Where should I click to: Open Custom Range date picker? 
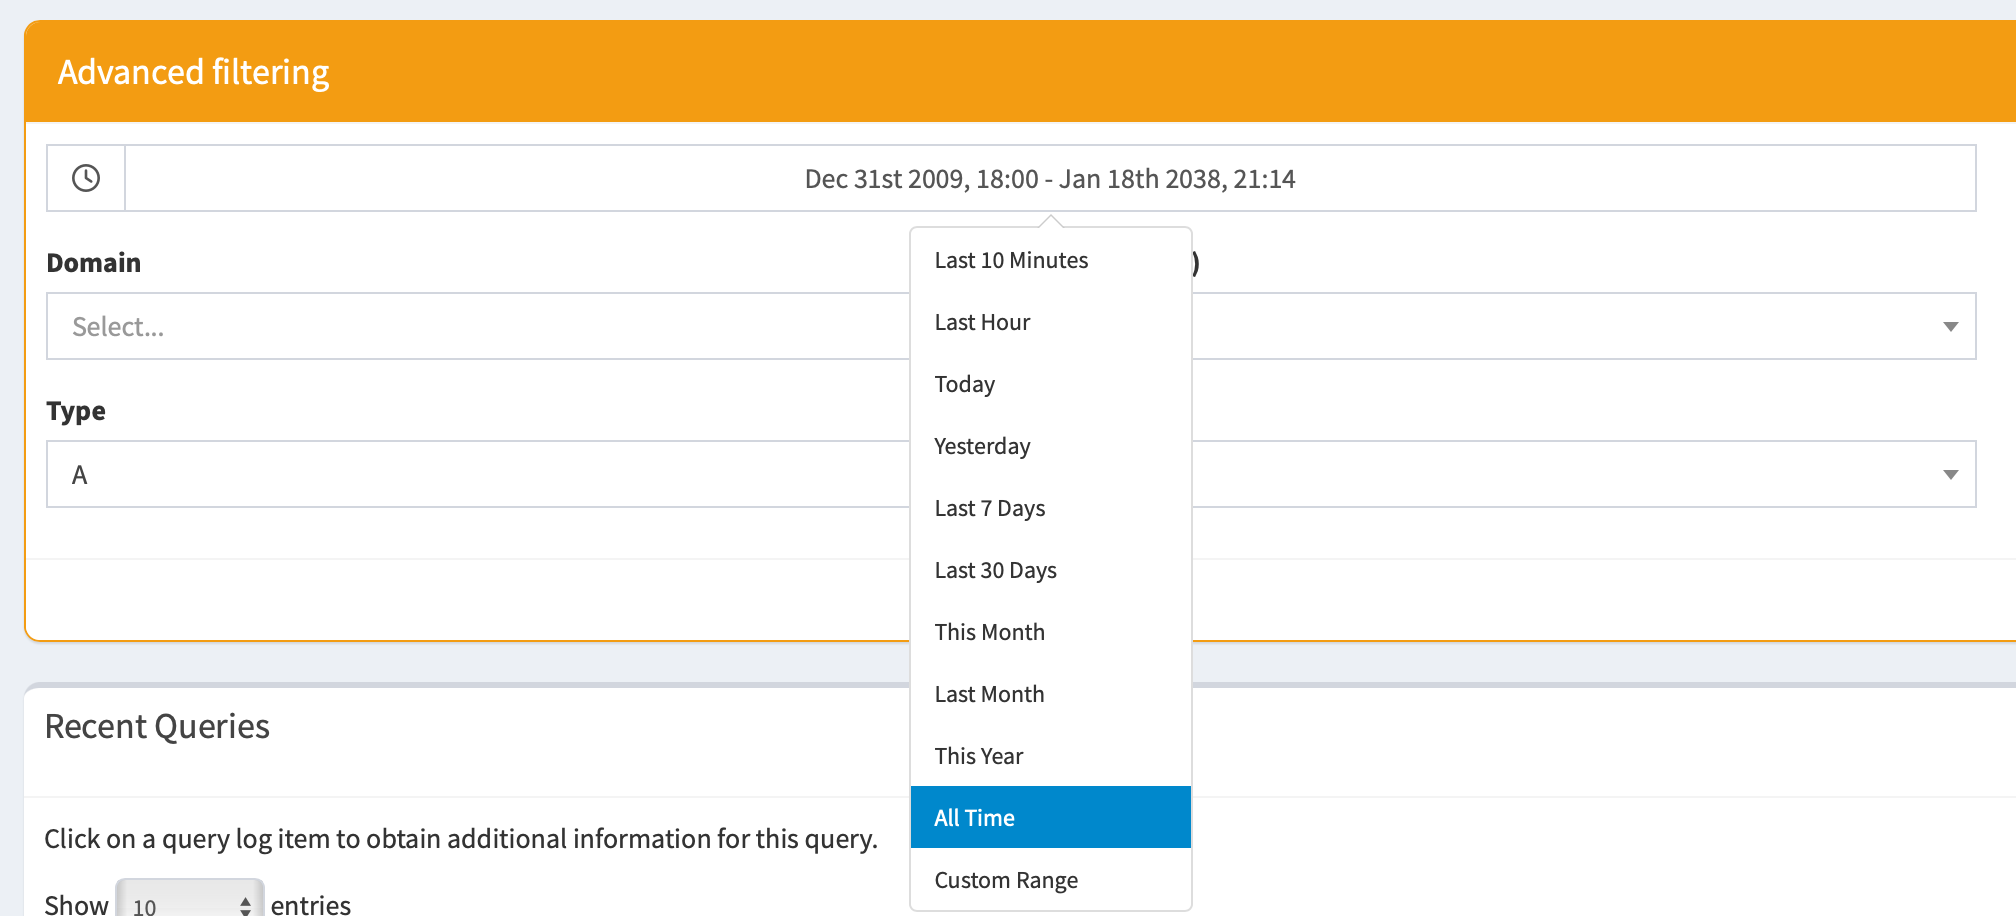(1006, 880)
